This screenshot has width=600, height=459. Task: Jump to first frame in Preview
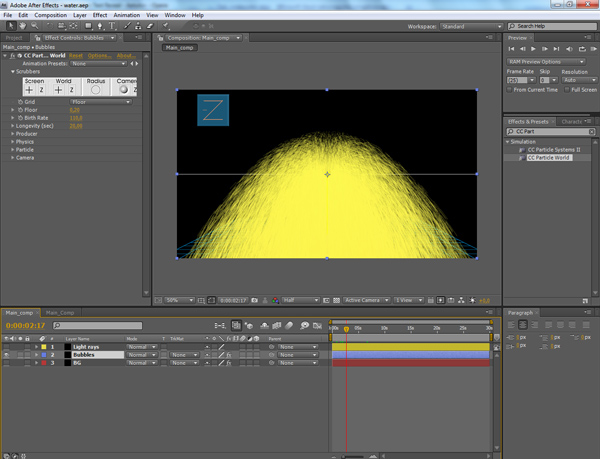point(511,49)
